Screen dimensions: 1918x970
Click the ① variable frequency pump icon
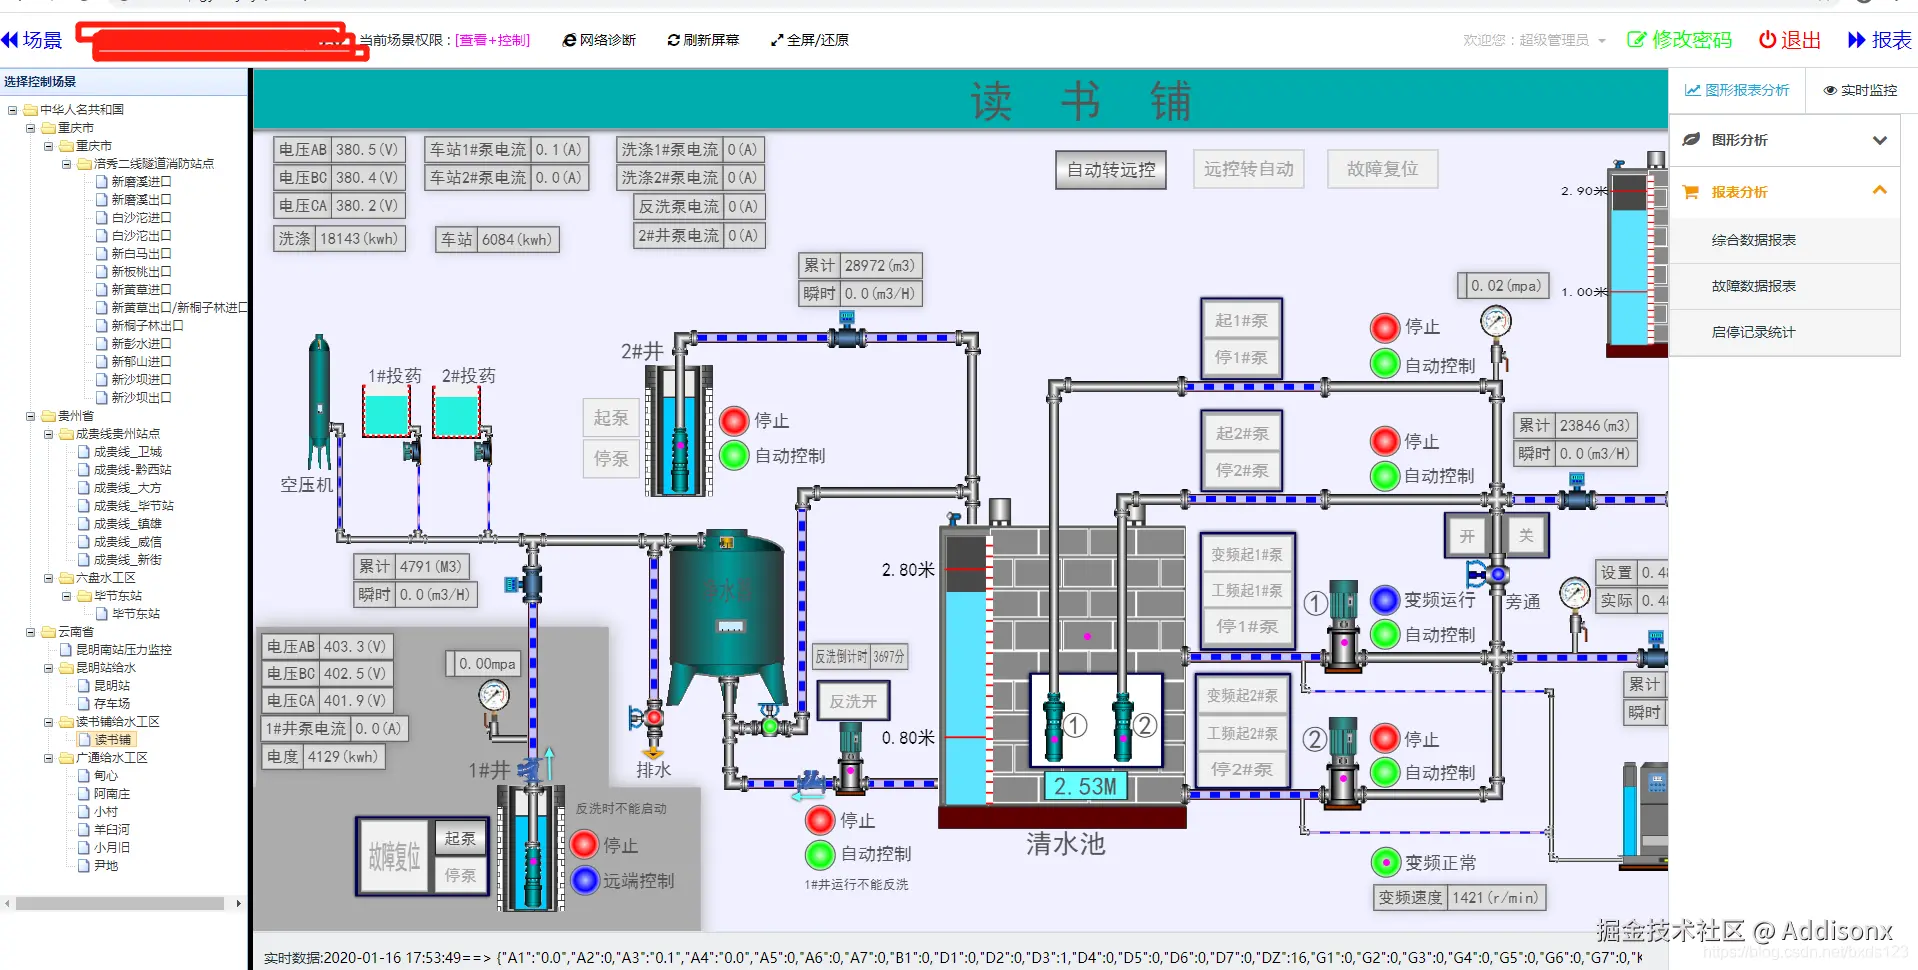click(x=1343, y=625)
